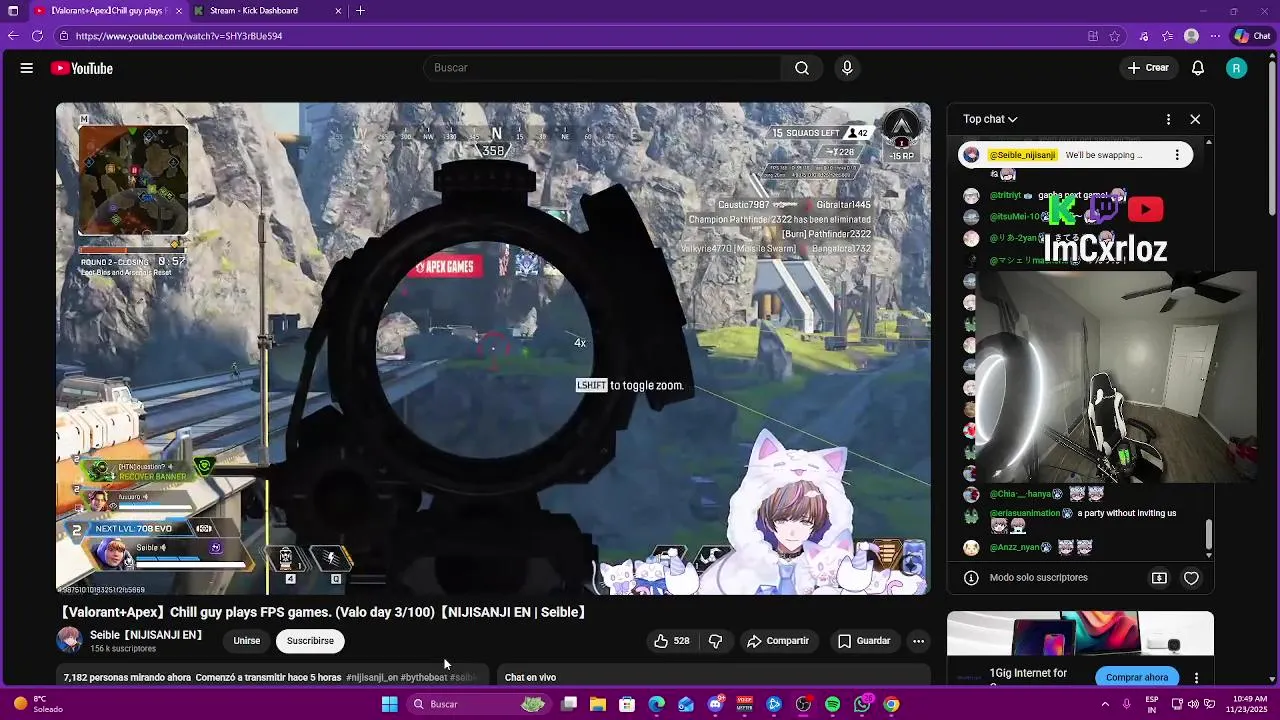1280x720 pixels.
Task: Save video with Guardar button
Action: (864, 641)
